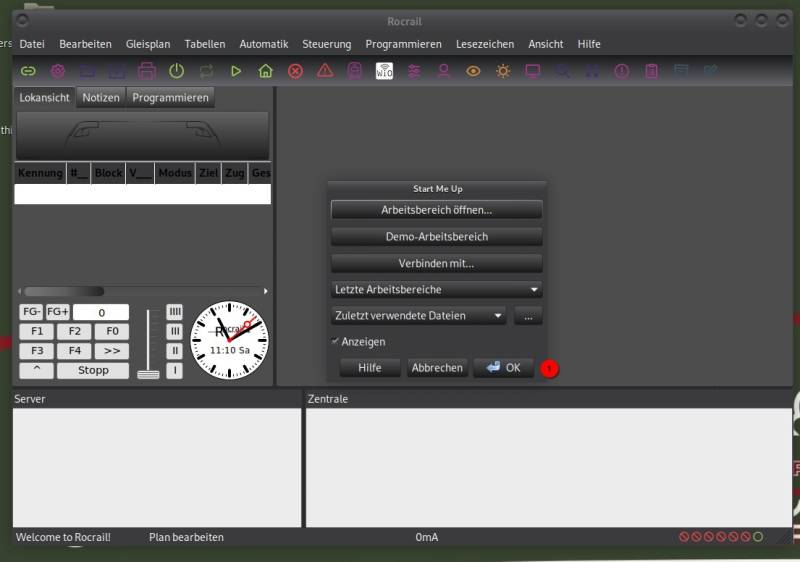Open the Zuletzt verwendete Dateien dropdown
The height and width of the screenshot is (562, 800).
[419, 316]
